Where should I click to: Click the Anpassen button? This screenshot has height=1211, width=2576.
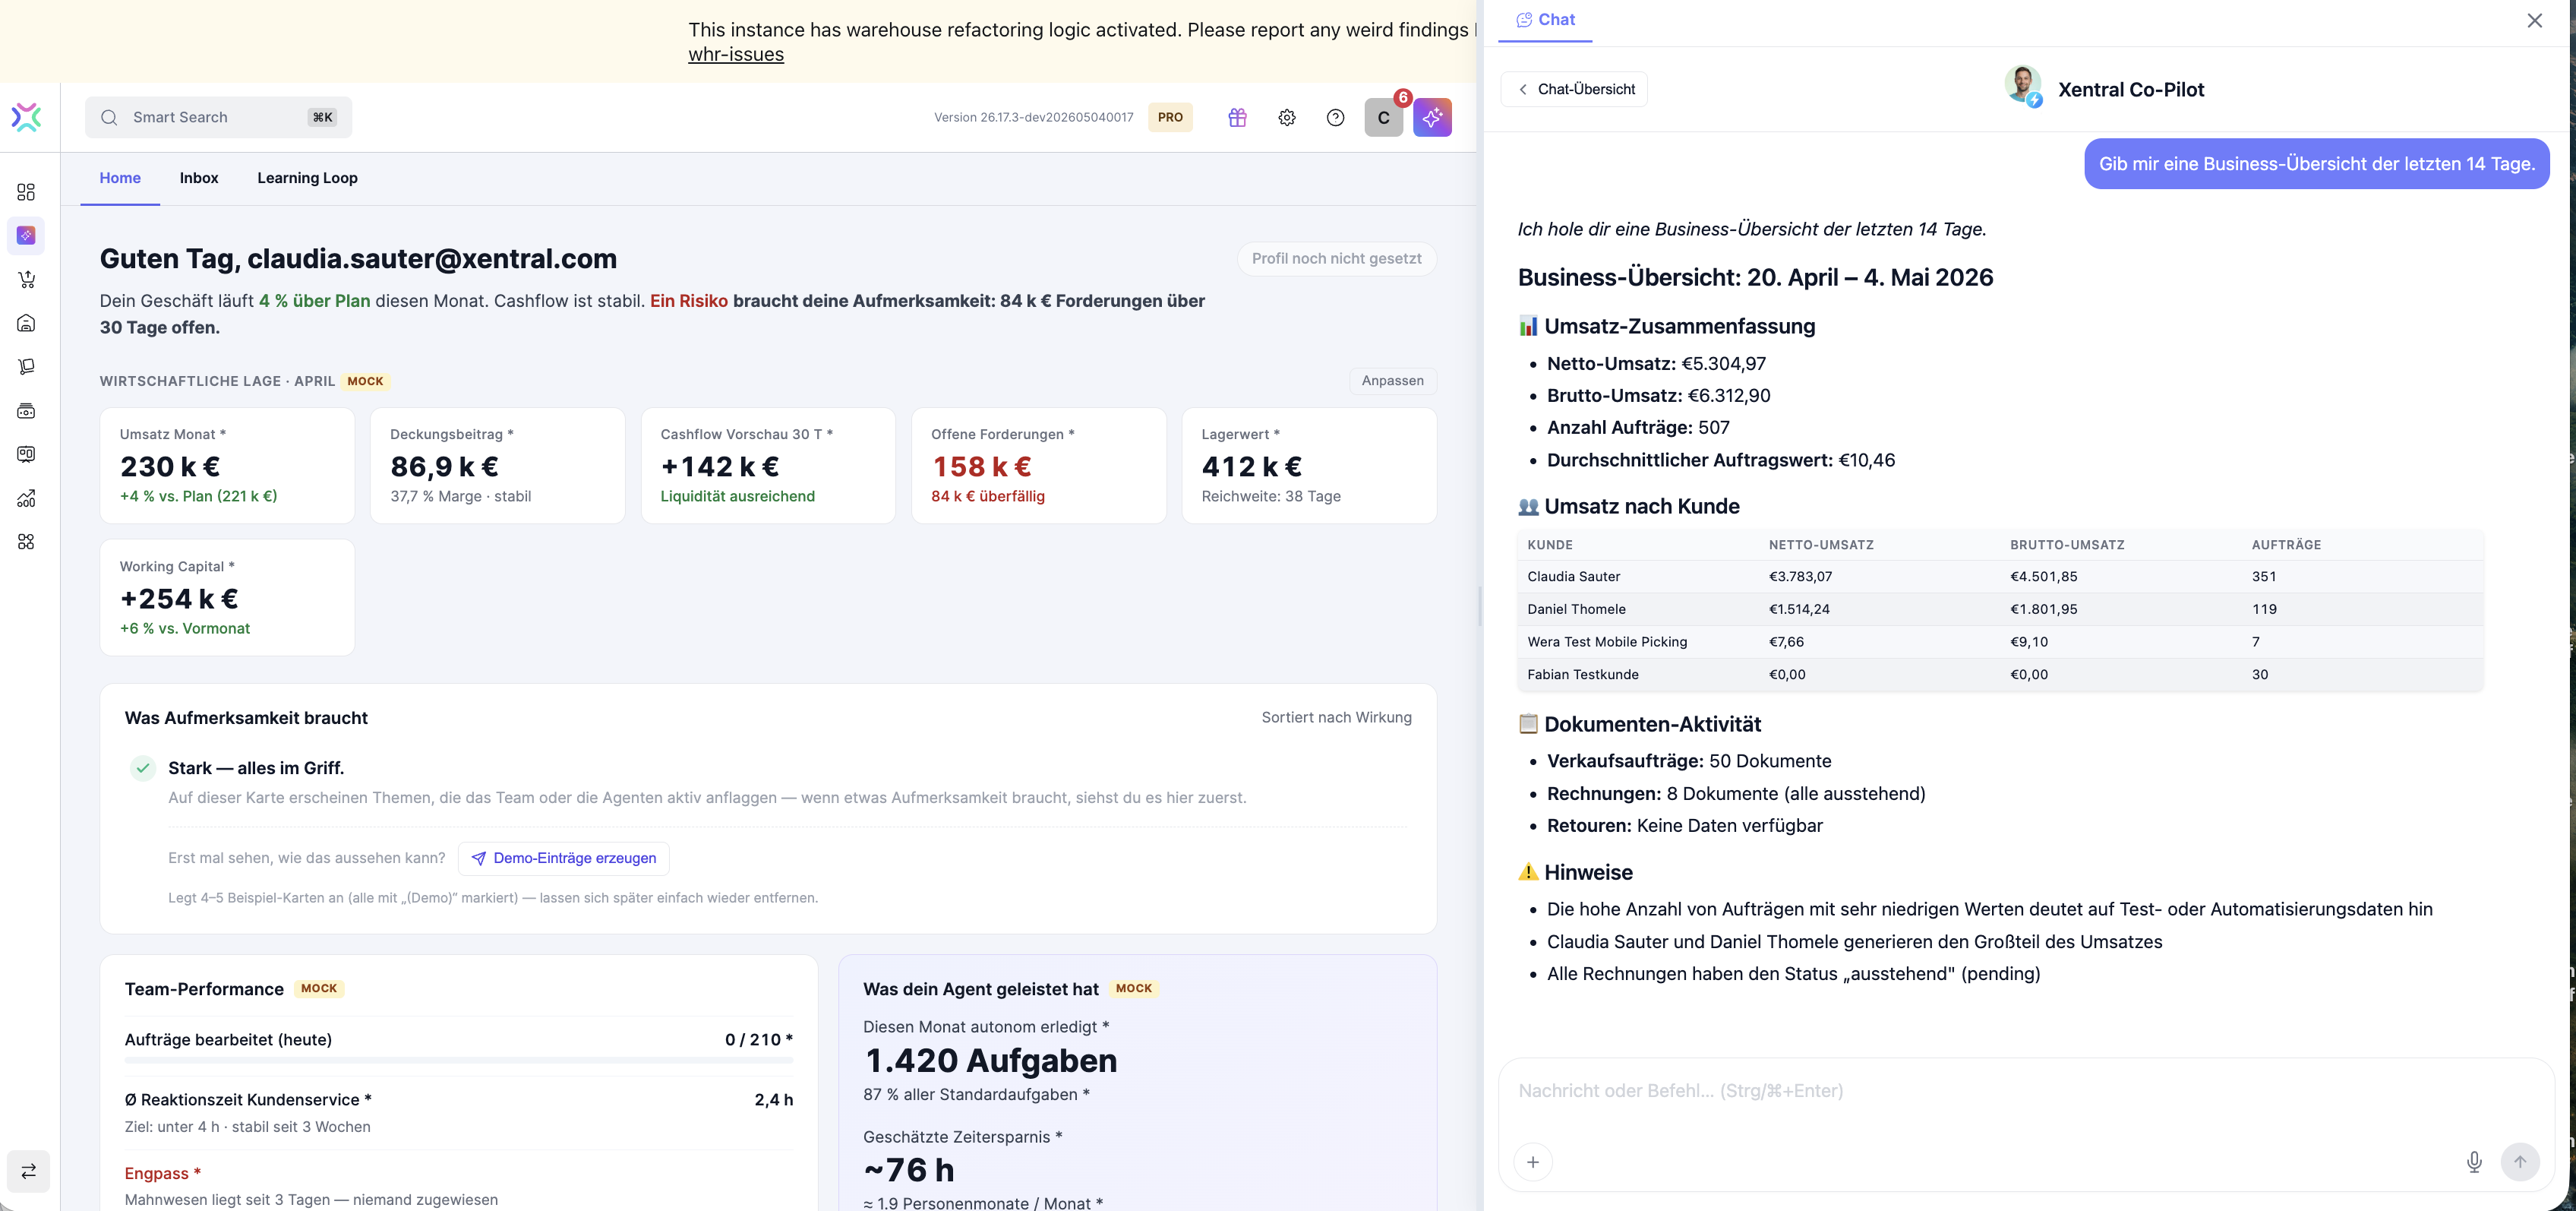tap(1392, 381)
